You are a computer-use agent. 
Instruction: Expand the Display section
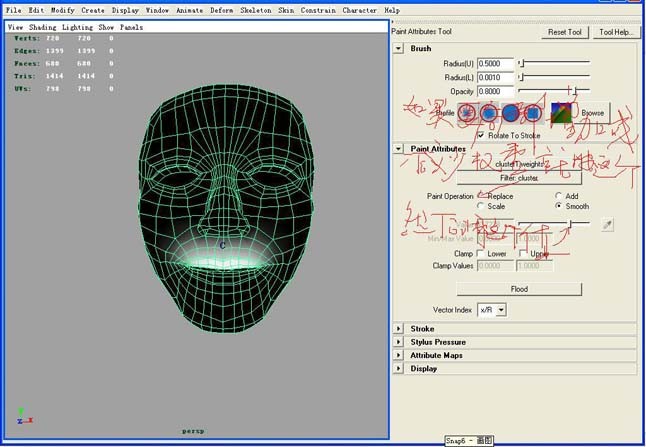point(398,368)
